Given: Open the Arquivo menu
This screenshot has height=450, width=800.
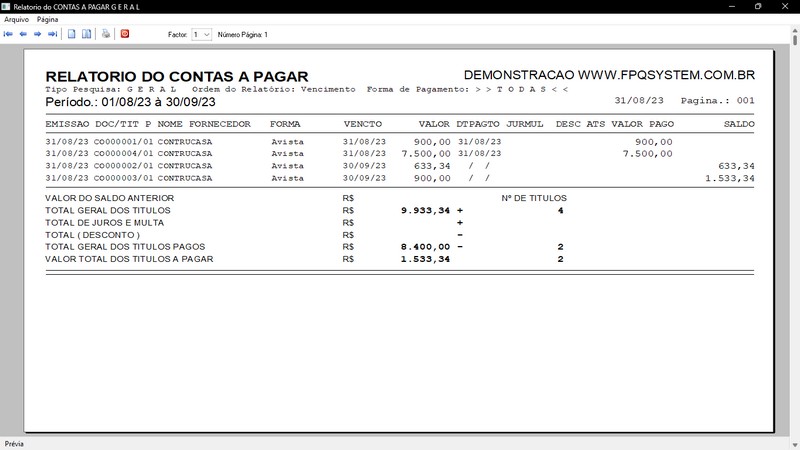Looking at the screenshot, I should pos(16,19).
